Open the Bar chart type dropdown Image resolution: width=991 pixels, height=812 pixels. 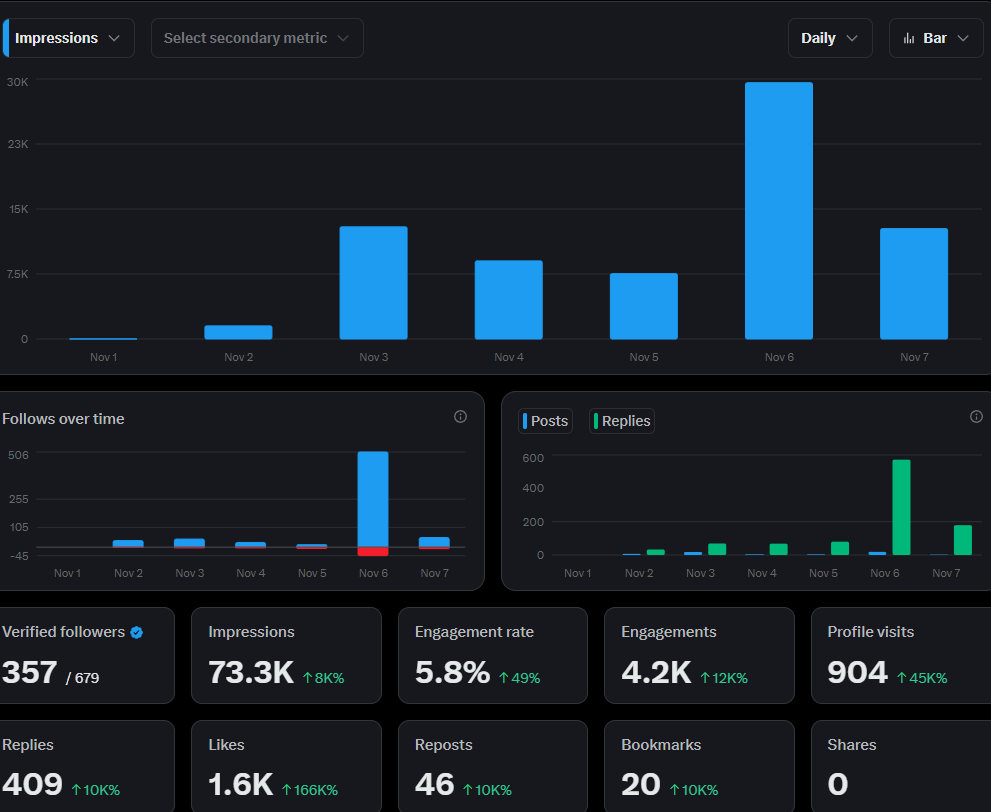point(936,38)
